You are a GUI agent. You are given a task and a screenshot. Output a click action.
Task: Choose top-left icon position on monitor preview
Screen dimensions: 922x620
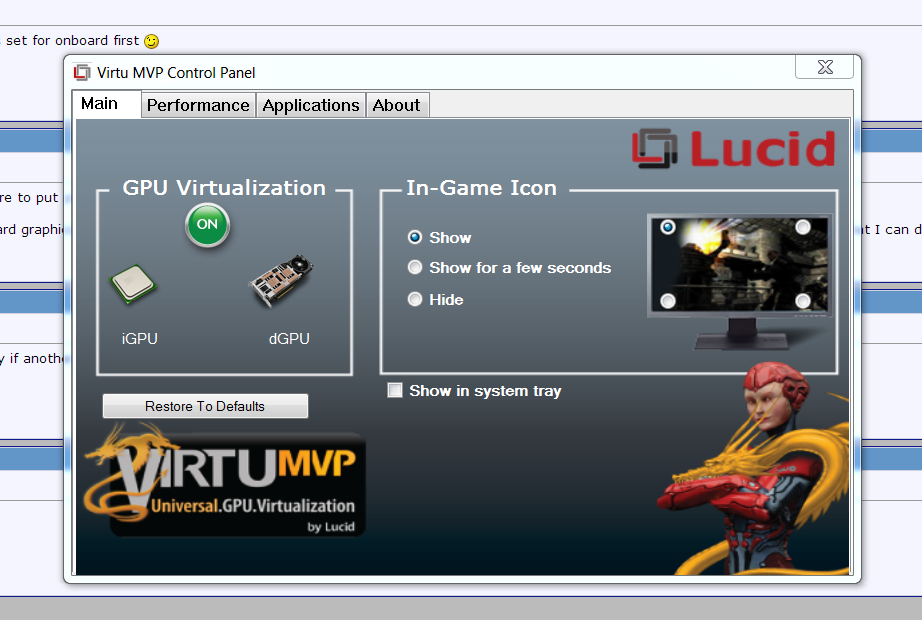(x=667, y=227)
